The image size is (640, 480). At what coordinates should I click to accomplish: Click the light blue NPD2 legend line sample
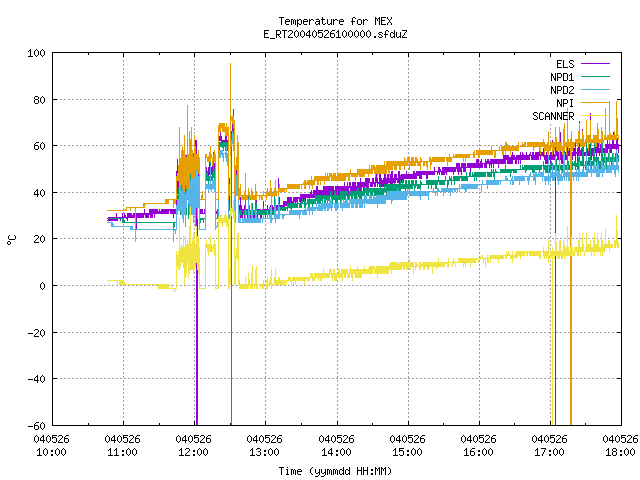click(595, 89)
